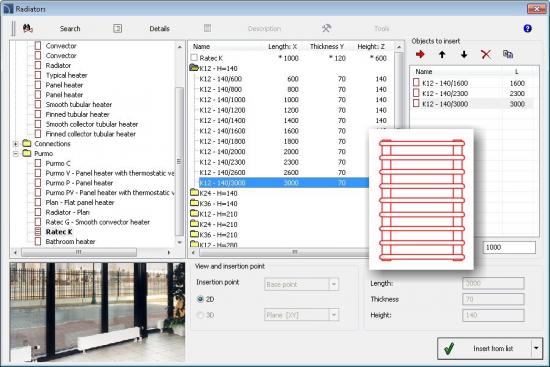Select the highlighted K12 - 140/3000 row
Screen dimensions: 550x367
(283, 183)
